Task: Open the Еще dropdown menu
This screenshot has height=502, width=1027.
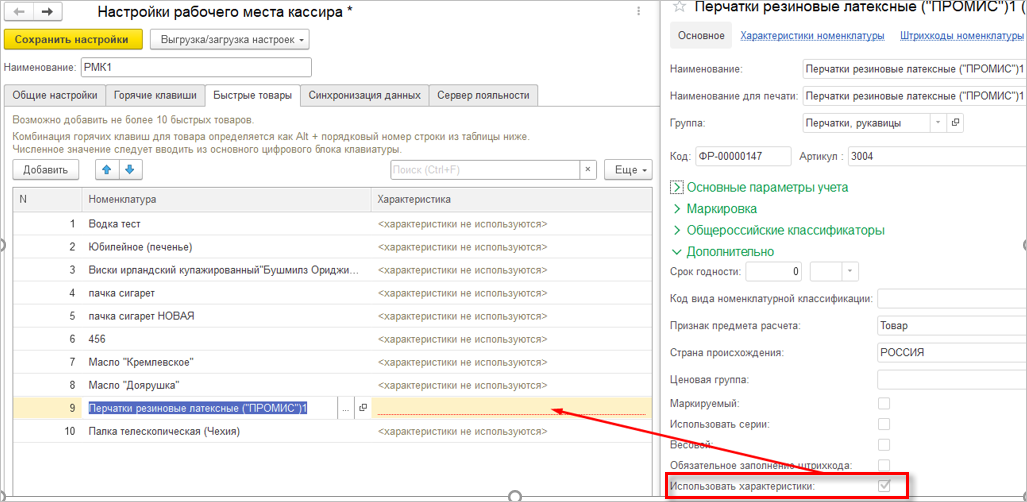Action: click(x=628, y=170)
